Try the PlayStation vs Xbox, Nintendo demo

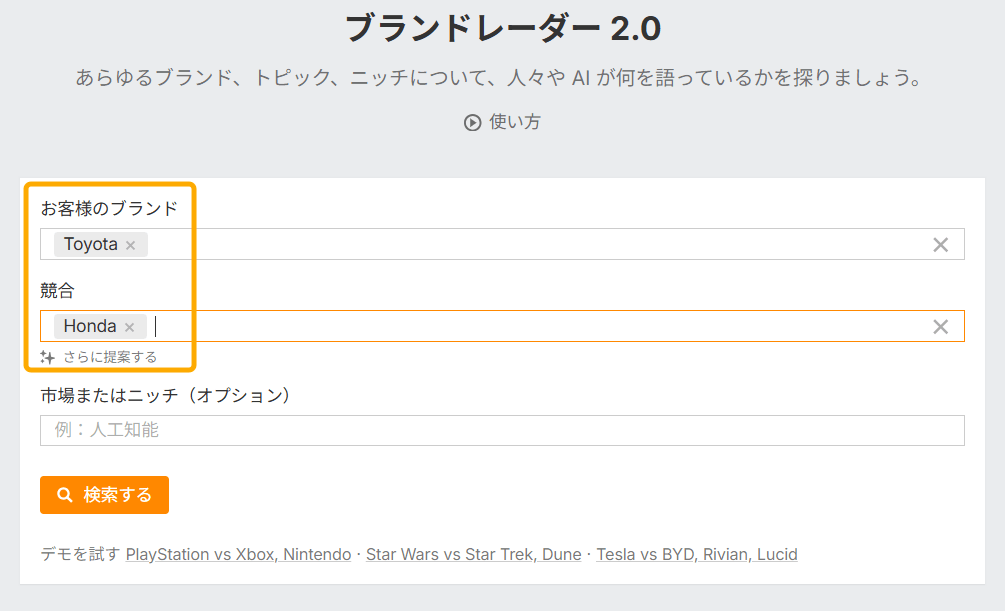click(238, 554)
